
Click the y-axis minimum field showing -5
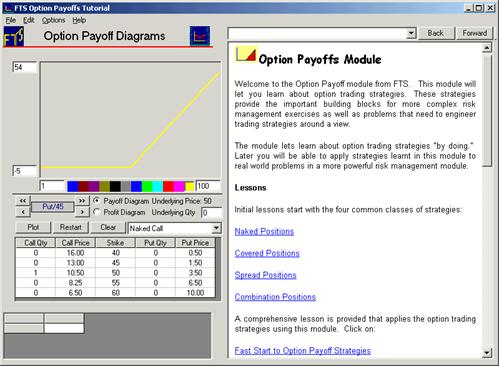pyautogui.click(x=25, y=171)
